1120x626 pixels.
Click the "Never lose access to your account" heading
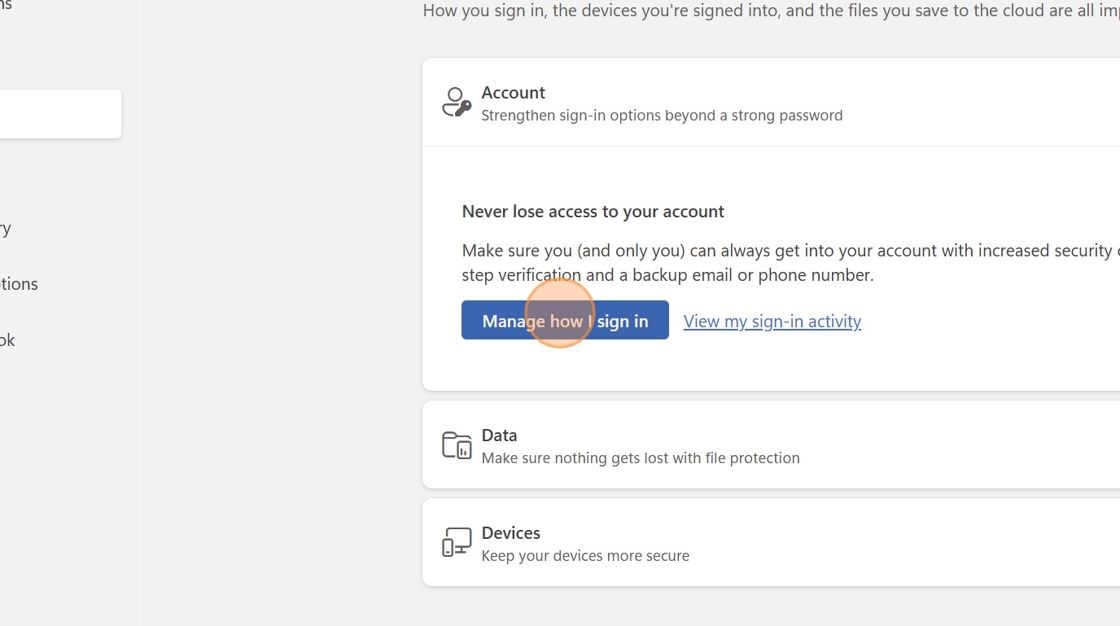(x=593, y=211)
